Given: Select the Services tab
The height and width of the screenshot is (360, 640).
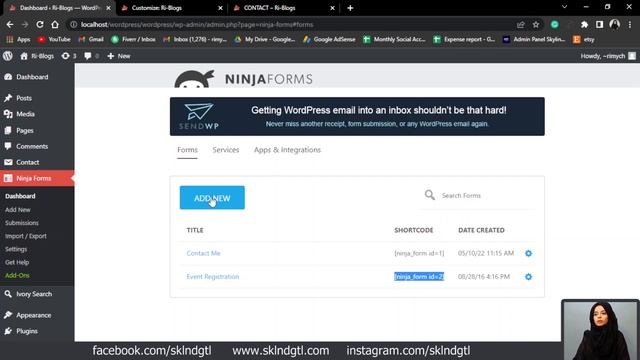Looking at the screenshot, I should click(226, 150).
